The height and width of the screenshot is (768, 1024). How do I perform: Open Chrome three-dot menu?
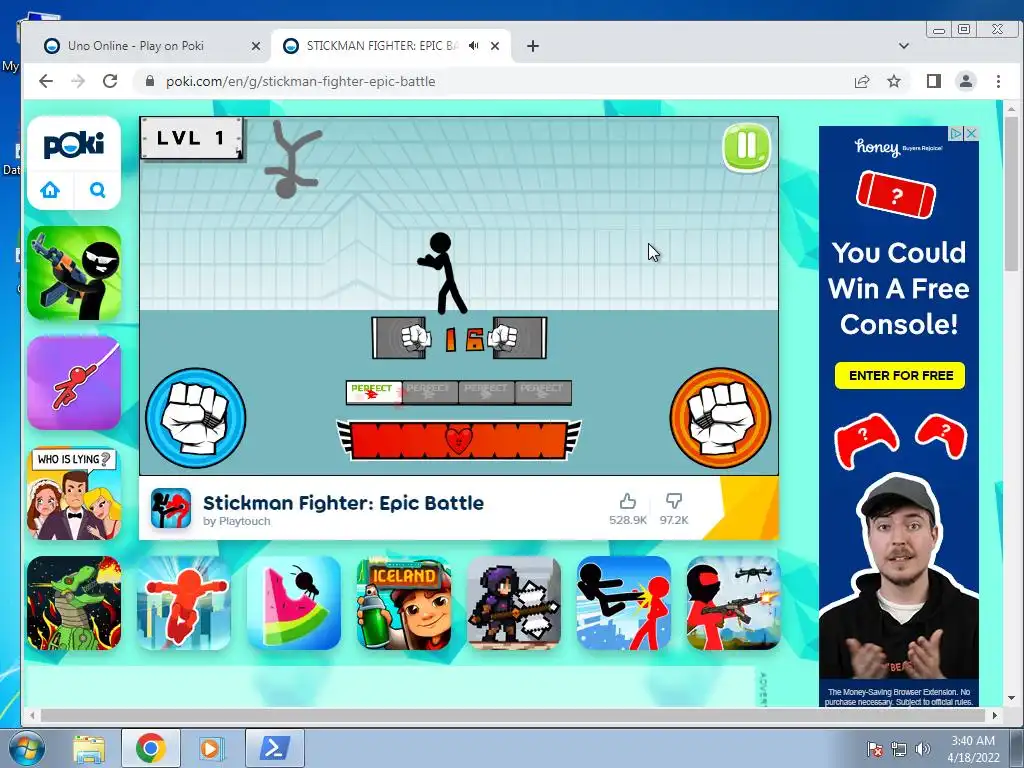tap(999, 81)
